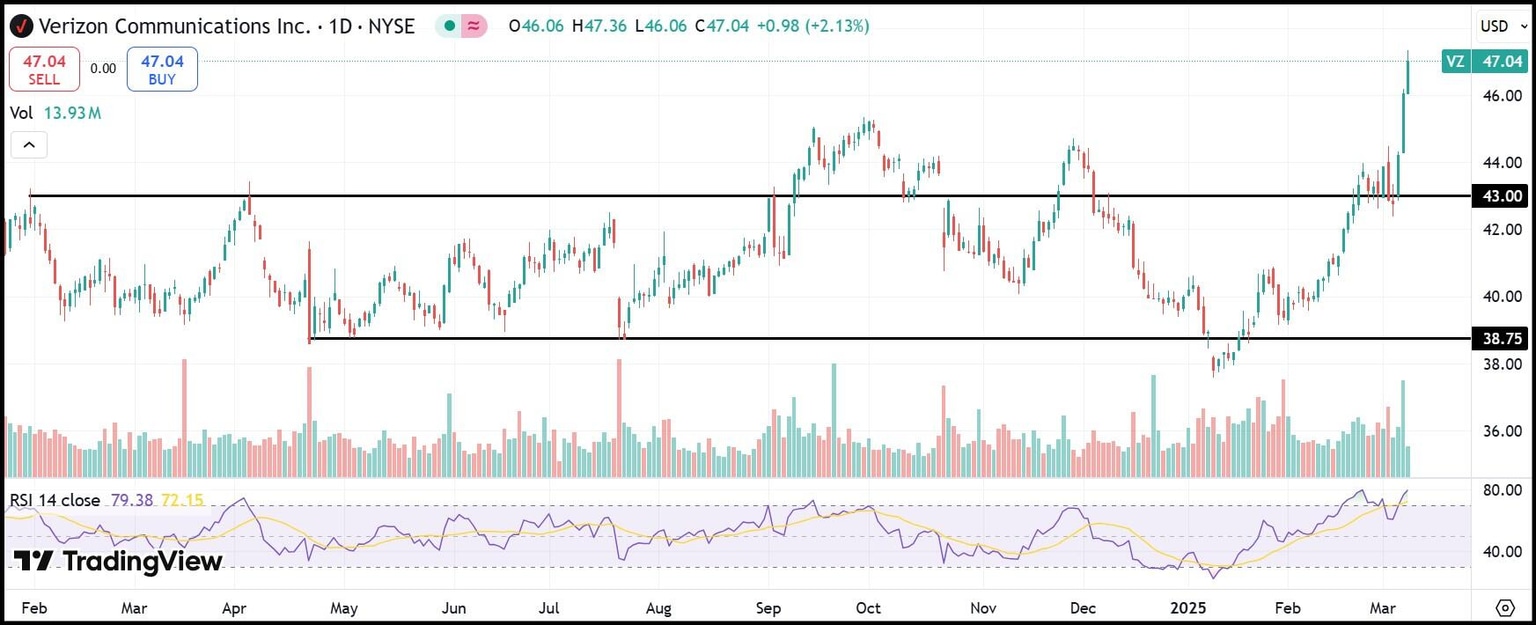Click the TradingView logo

[x=118, y=562]
